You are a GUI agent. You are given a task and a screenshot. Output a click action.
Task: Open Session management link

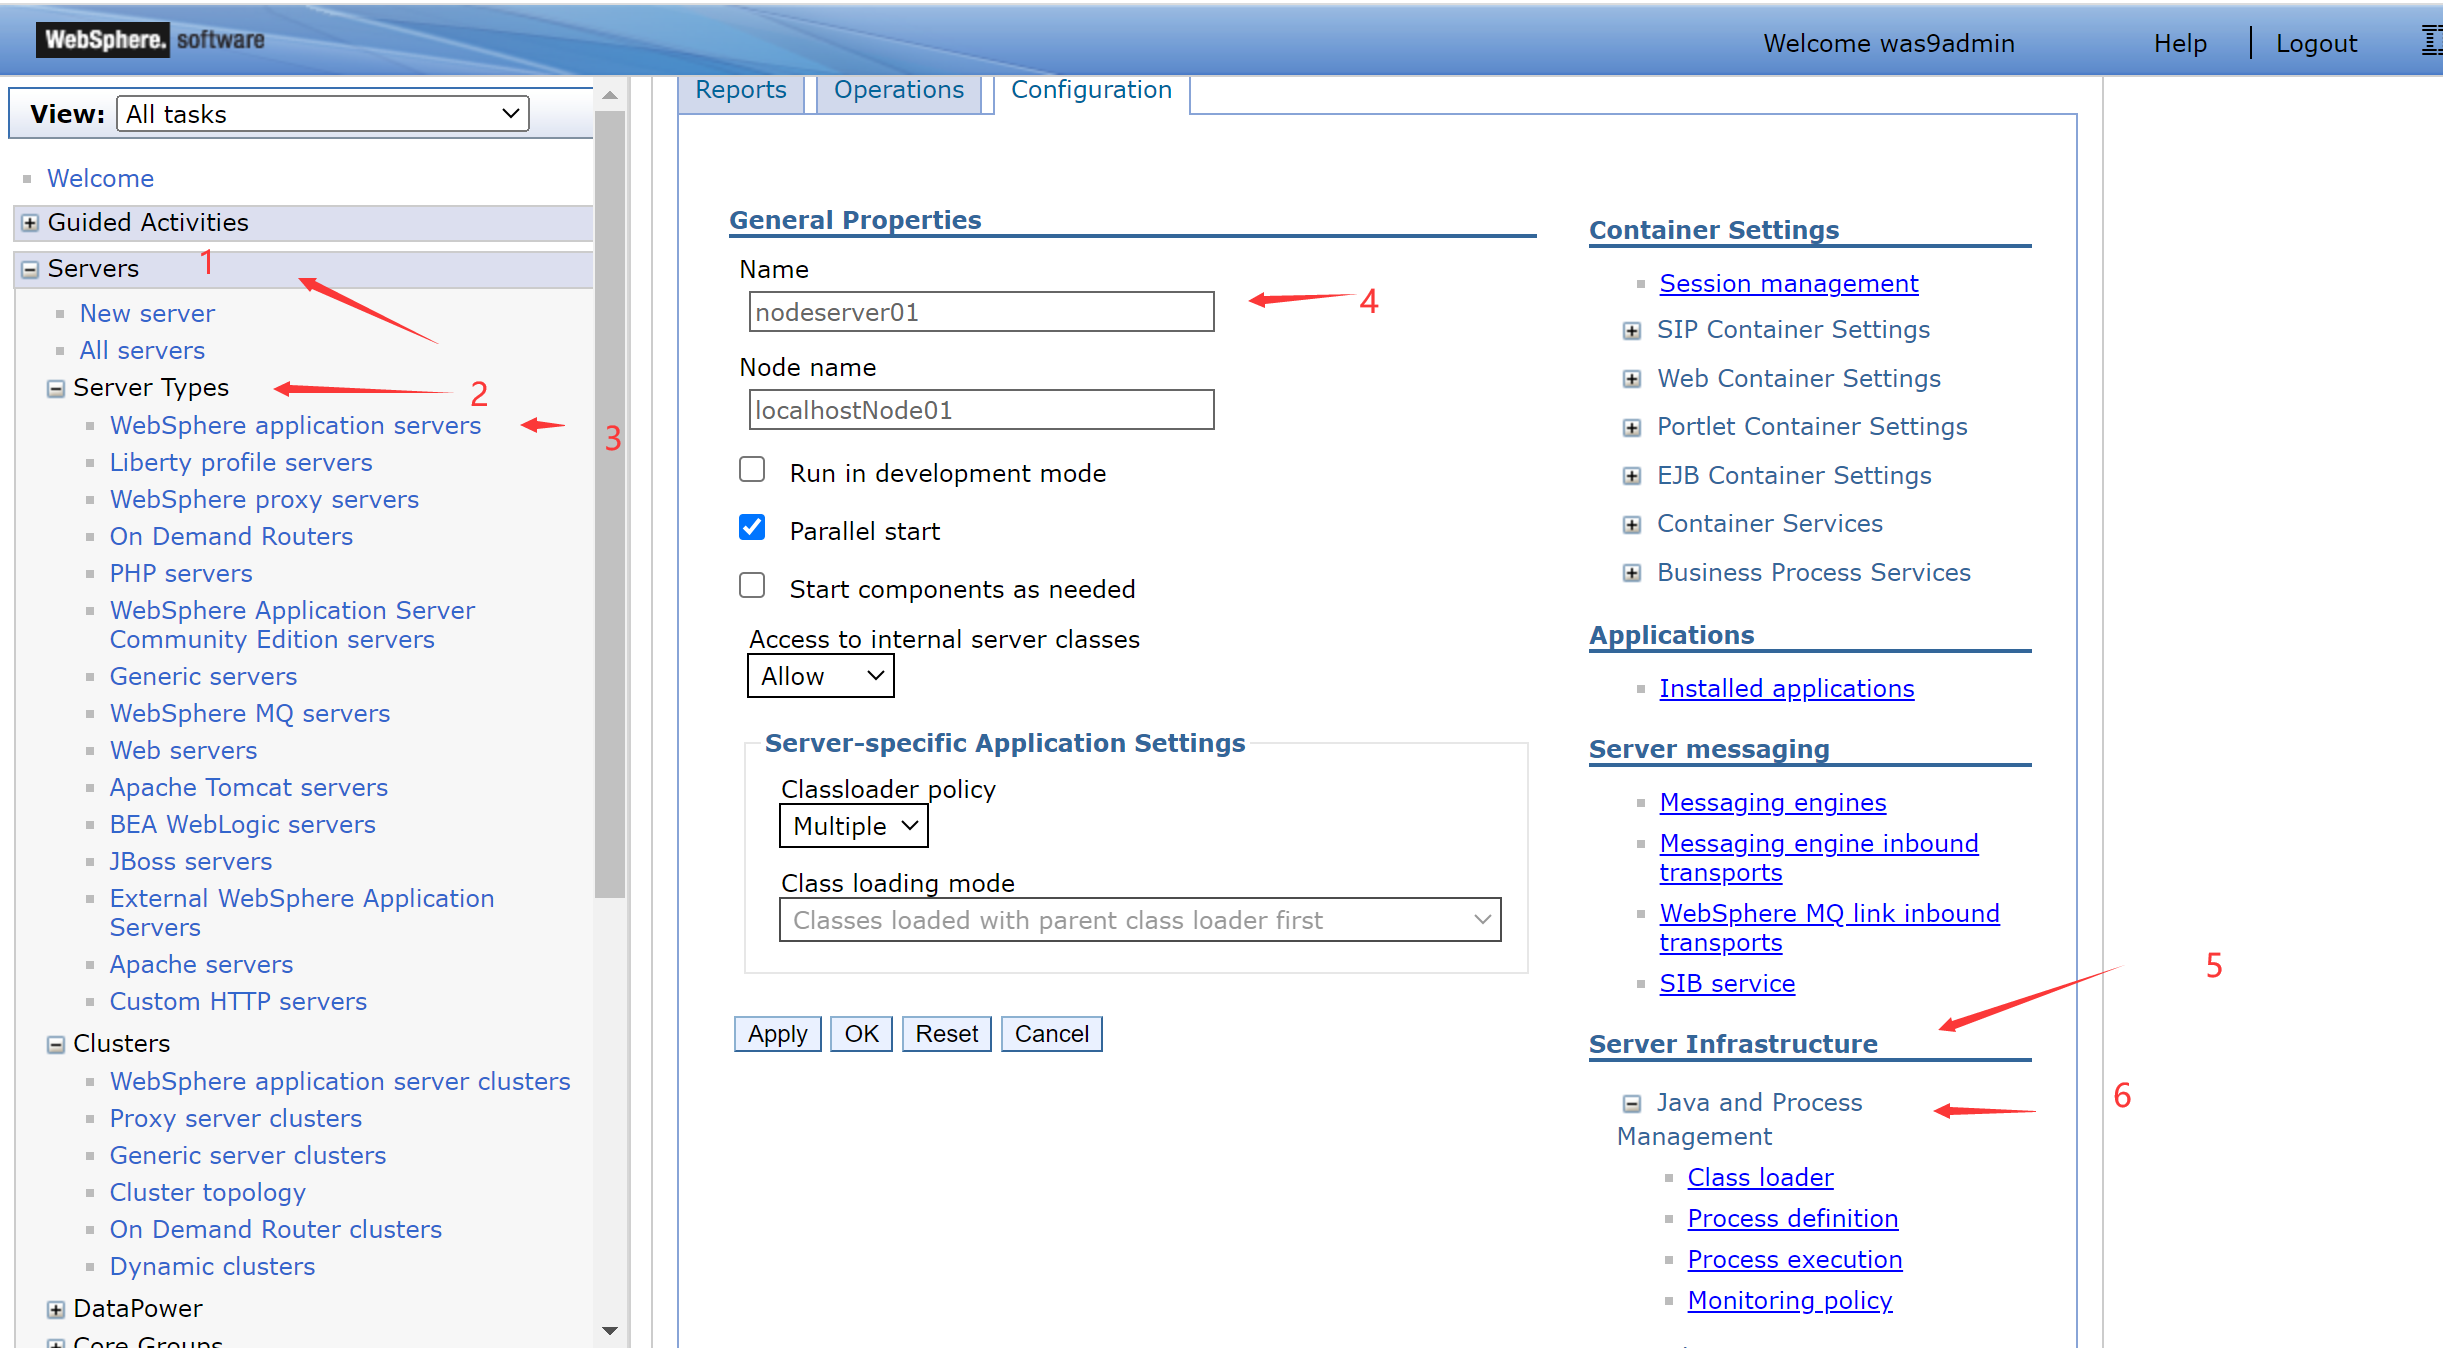(1789, 284)
